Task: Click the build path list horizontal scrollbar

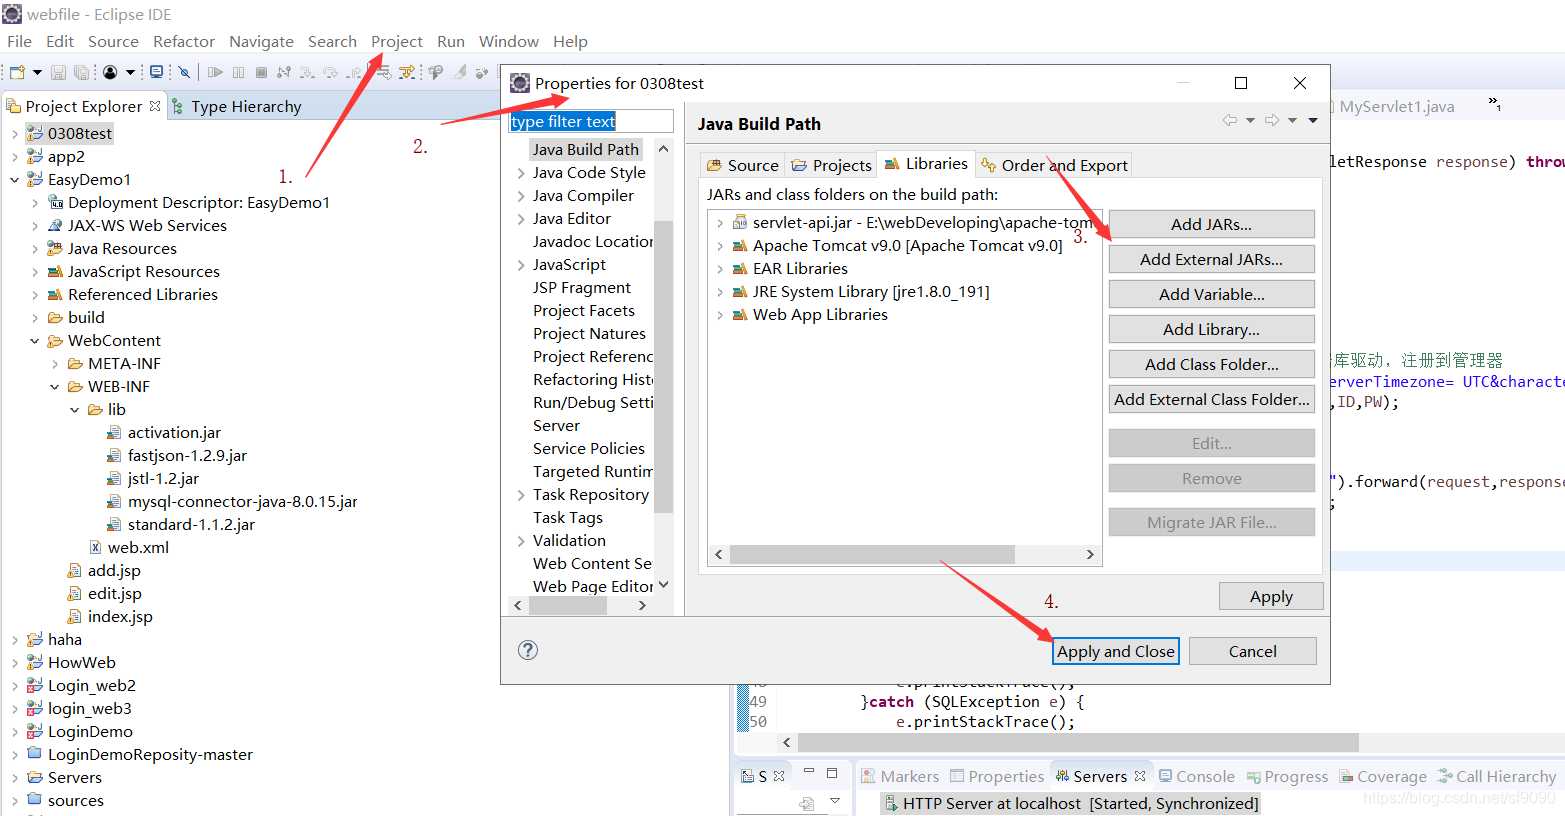Action: click(x=872, y=554)
